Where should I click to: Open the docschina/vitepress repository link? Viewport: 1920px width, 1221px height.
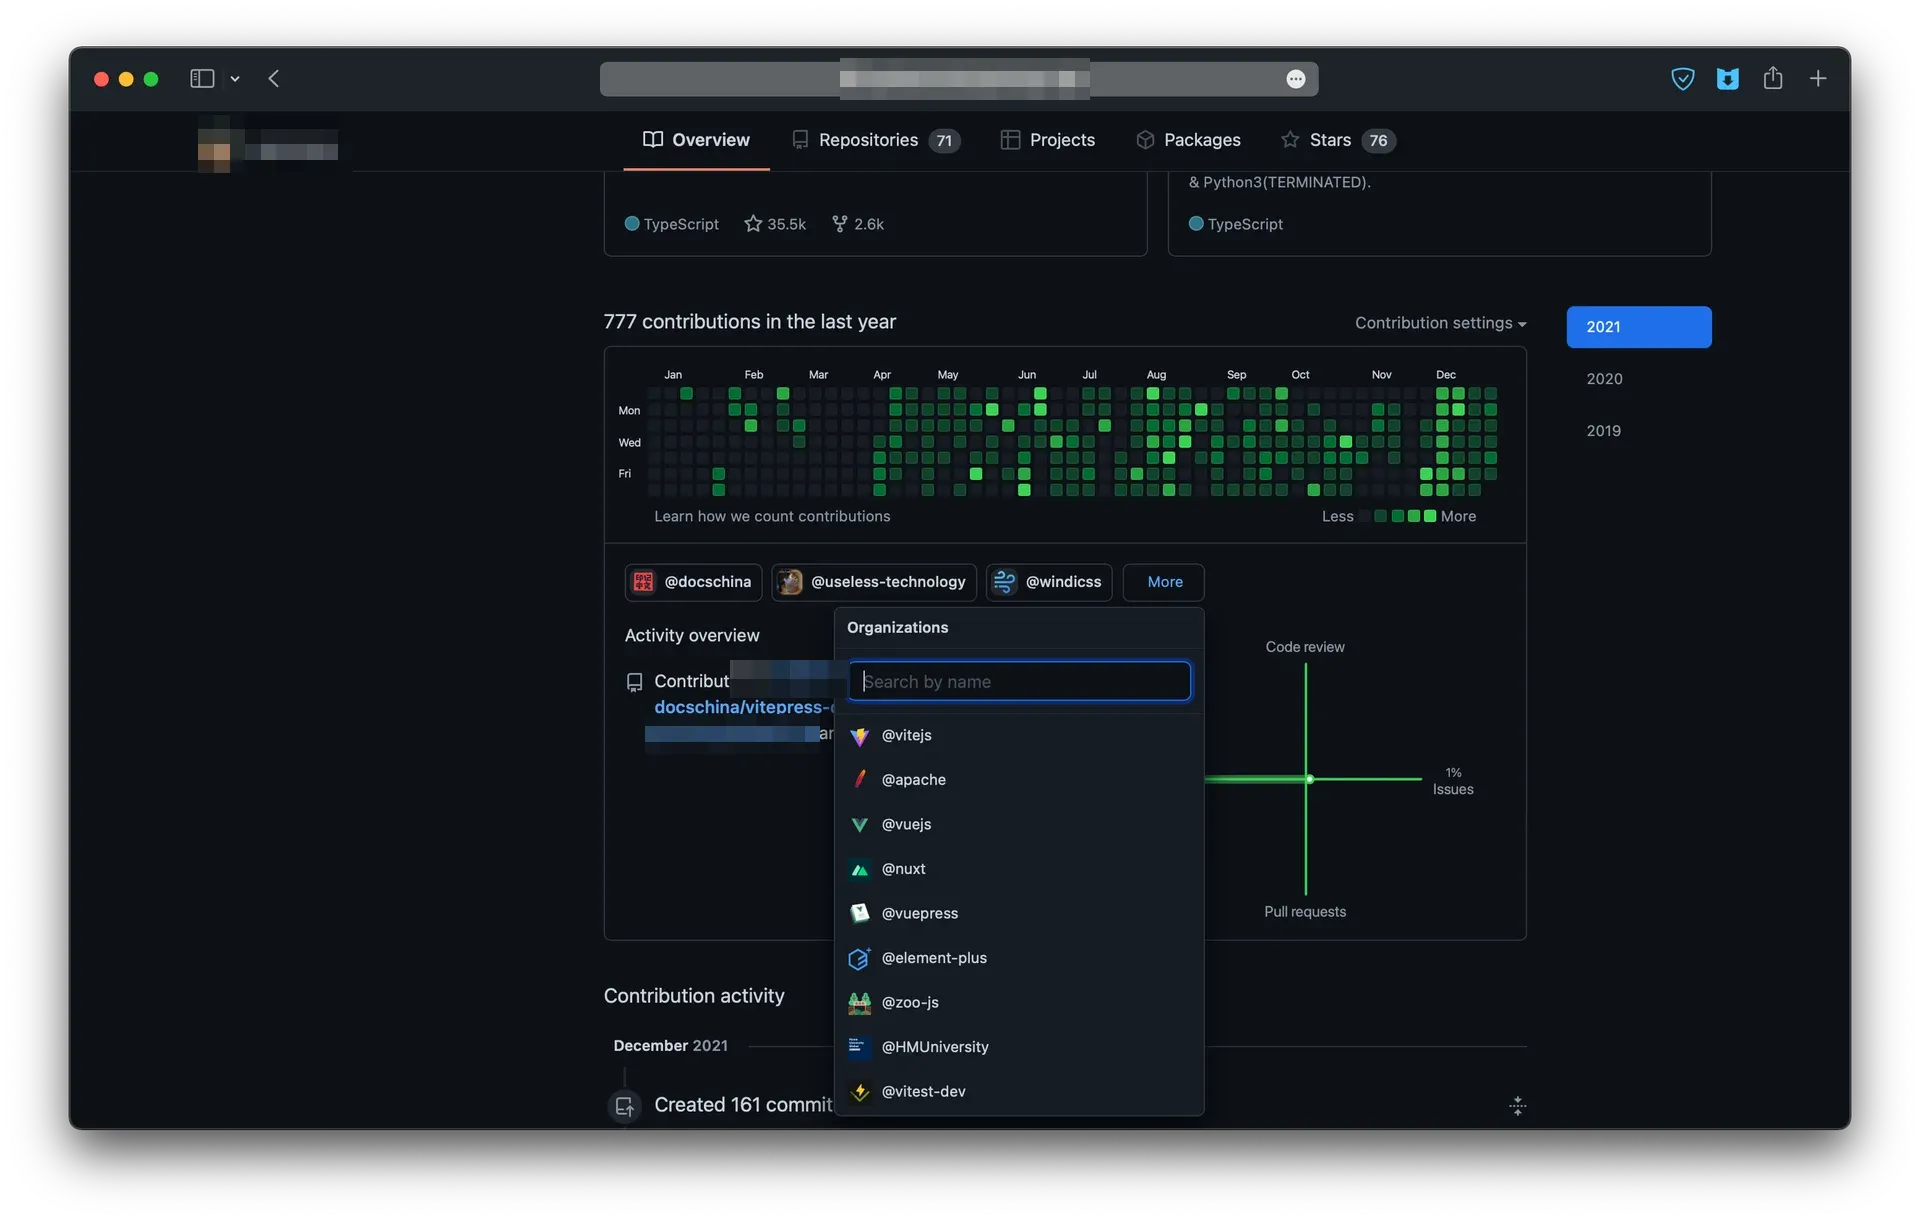pos(743,707)
